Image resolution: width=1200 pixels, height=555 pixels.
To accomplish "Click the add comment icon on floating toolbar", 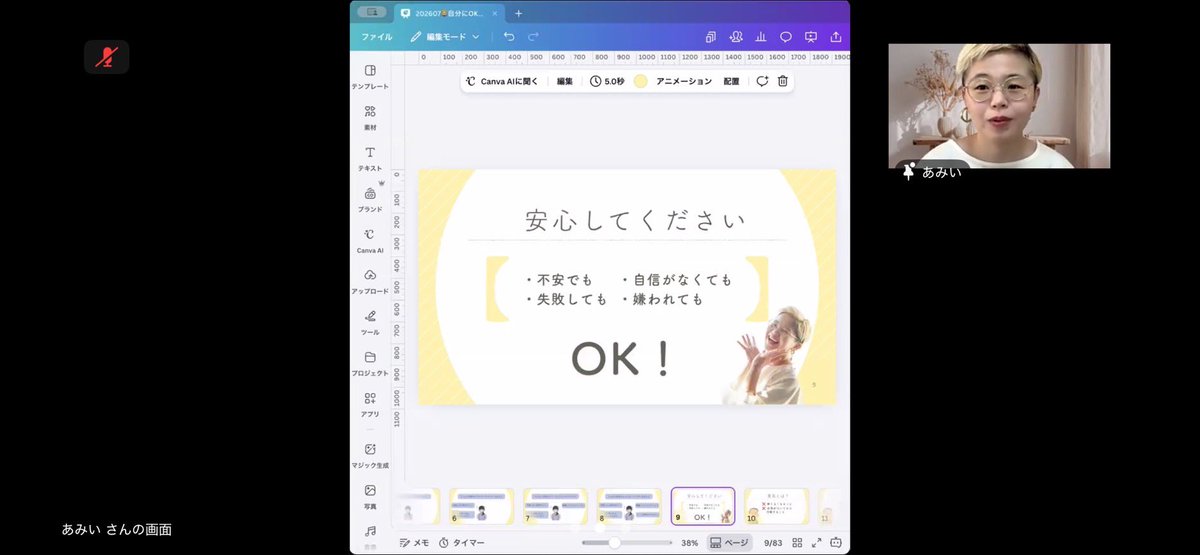I will click(762, 81).
